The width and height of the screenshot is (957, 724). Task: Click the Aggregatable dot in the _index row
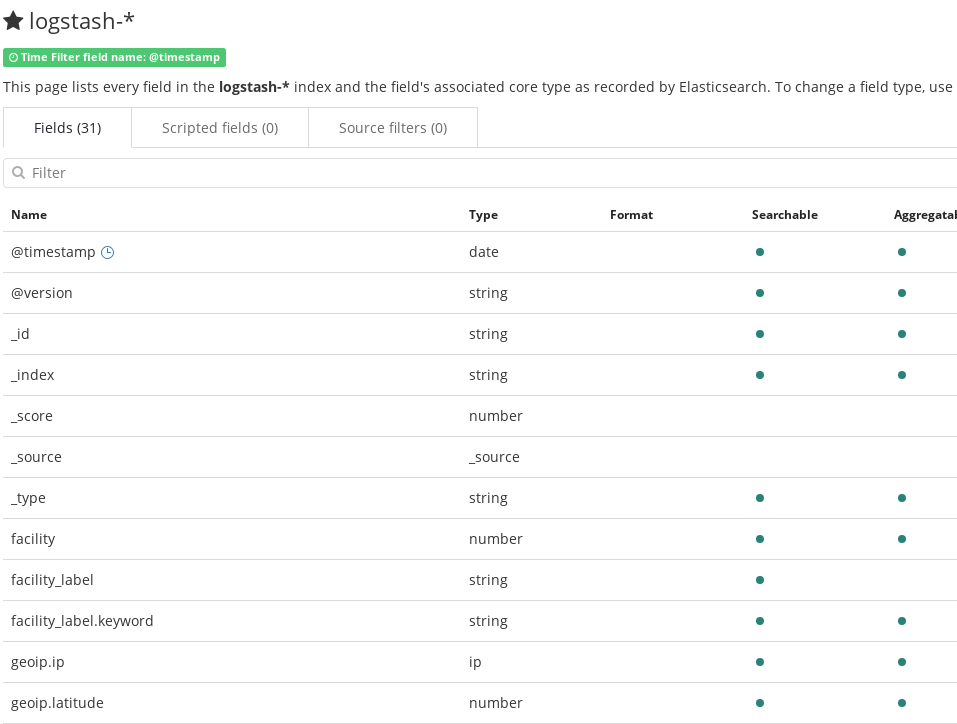(x=902, y=375)
